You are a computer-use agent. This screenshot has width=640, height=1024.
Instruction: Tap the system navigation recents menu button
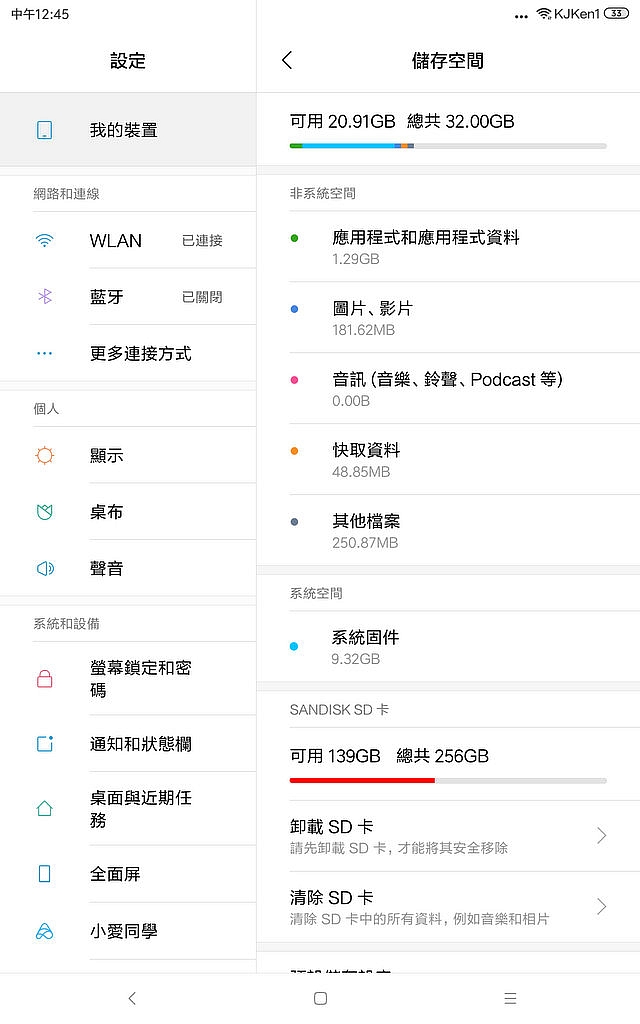510,998
